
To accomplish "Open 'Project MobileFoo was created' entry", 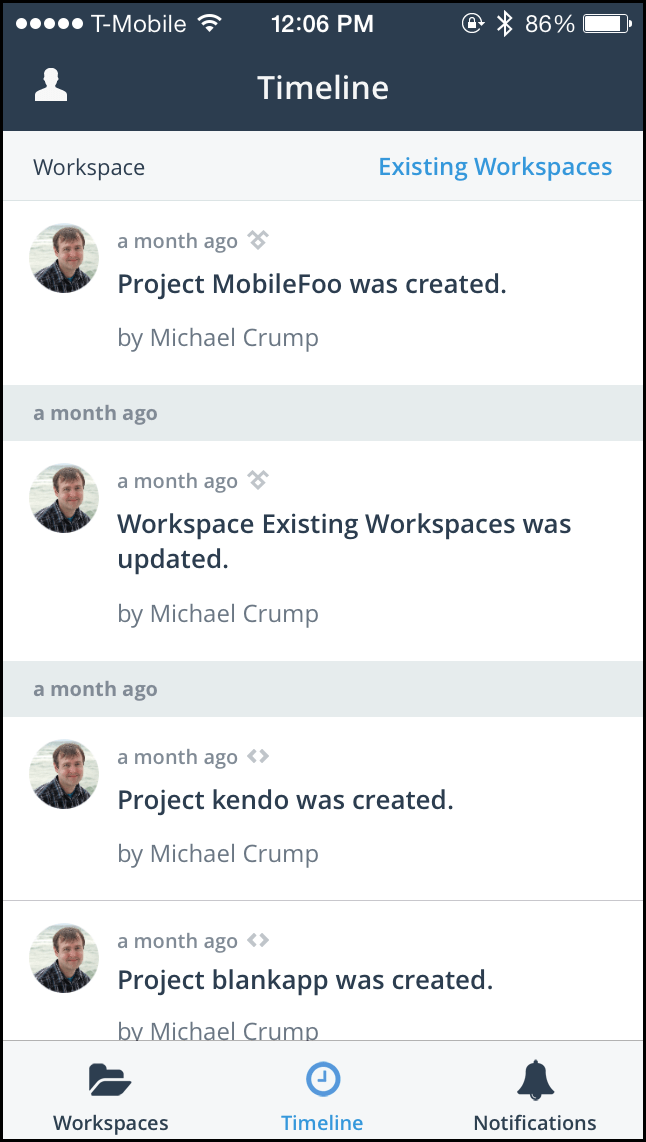I will tap(312, 284).
